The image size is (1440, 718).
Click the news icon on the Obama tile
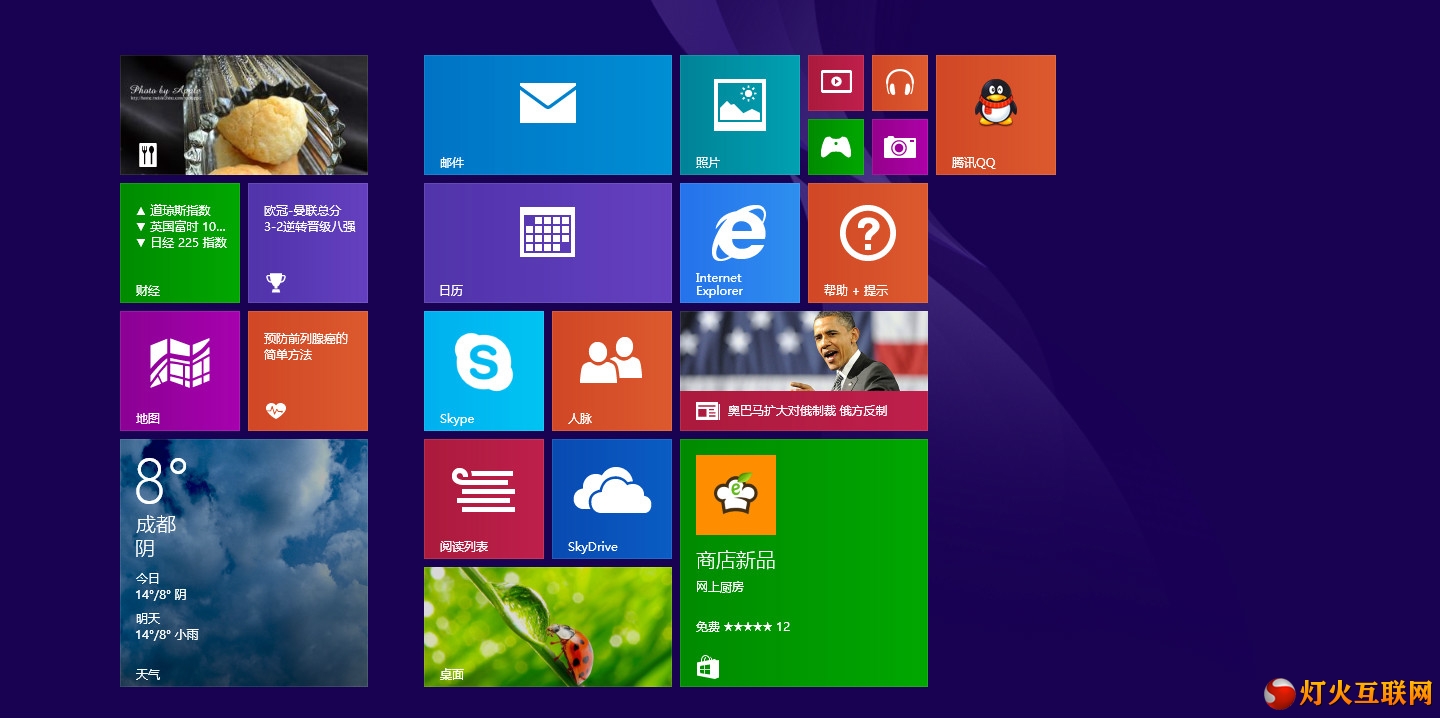click(707, 411)
